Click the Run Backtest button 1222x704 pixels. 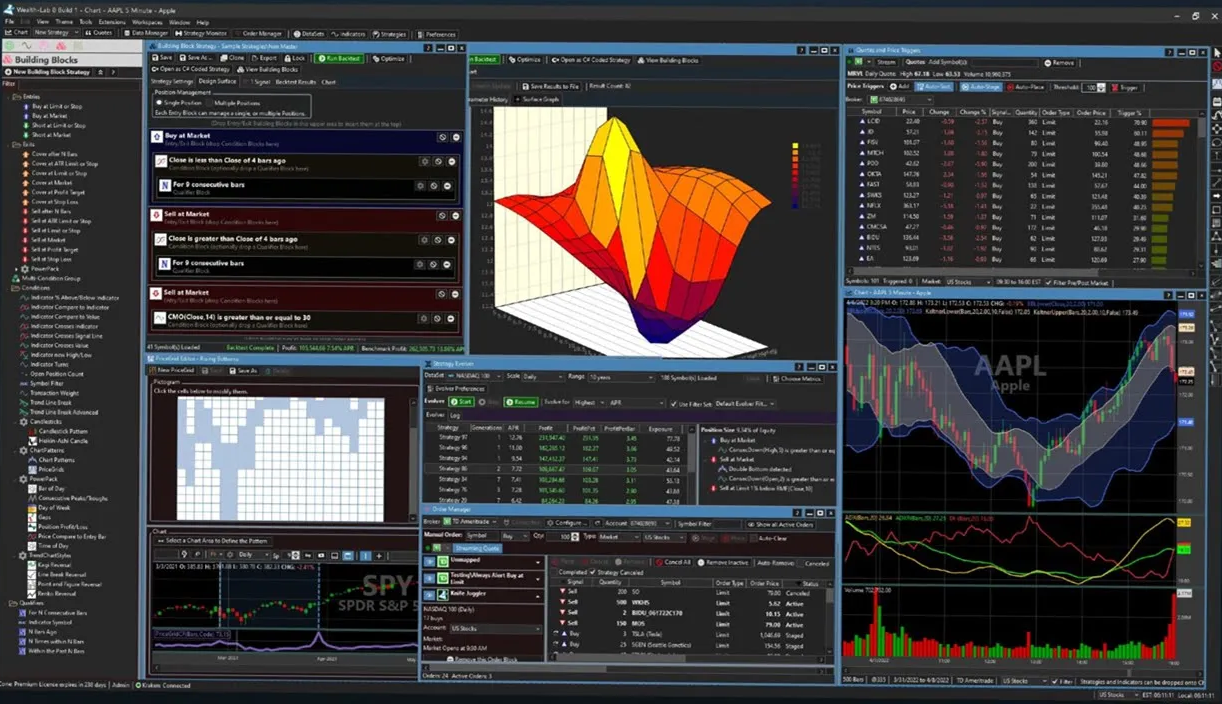tap(341, 58)
